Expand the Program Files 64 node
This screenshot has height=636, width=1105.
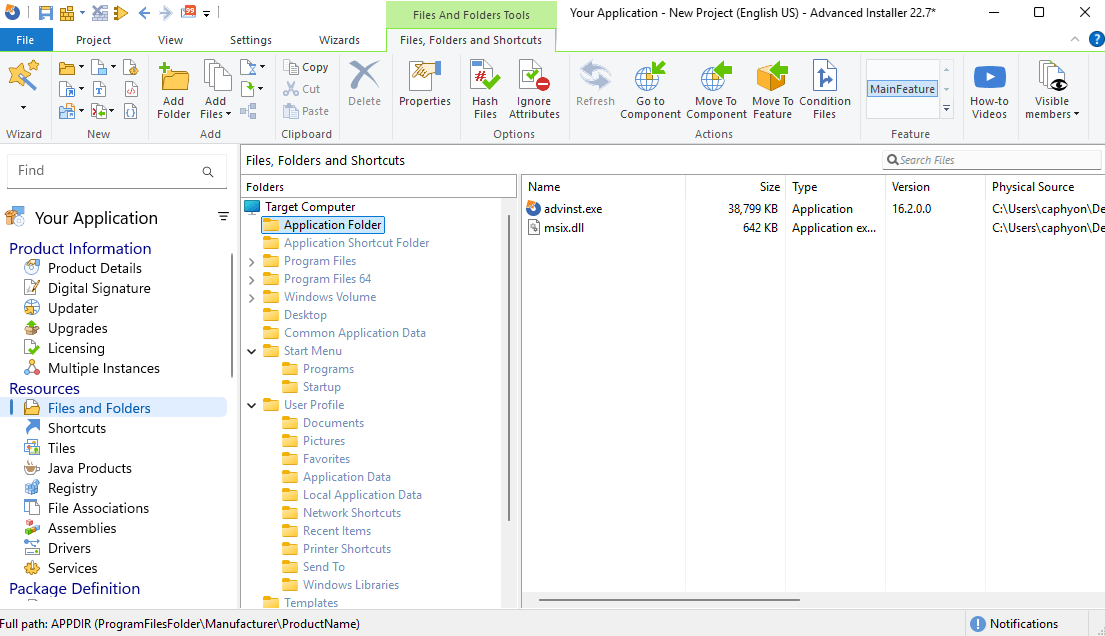[x=252, y=278]
